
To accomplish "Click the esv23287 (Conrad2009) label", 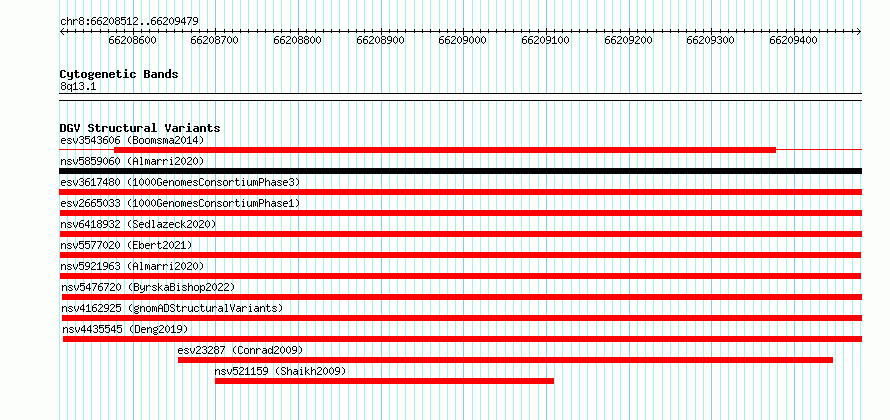I will pyautogui.click(x=240, y=350).
